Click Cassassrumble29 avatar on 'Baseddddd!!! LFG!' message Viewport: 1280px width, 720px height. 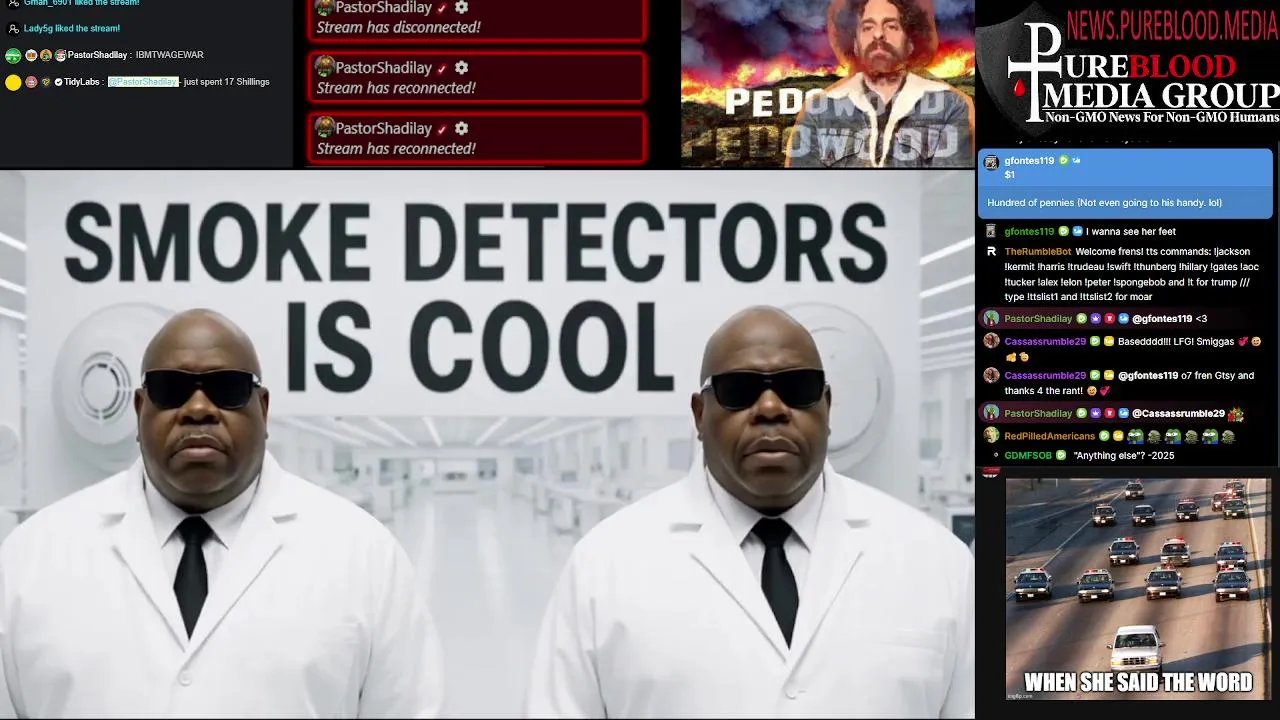pyautogui.click(x=992, y=341)
